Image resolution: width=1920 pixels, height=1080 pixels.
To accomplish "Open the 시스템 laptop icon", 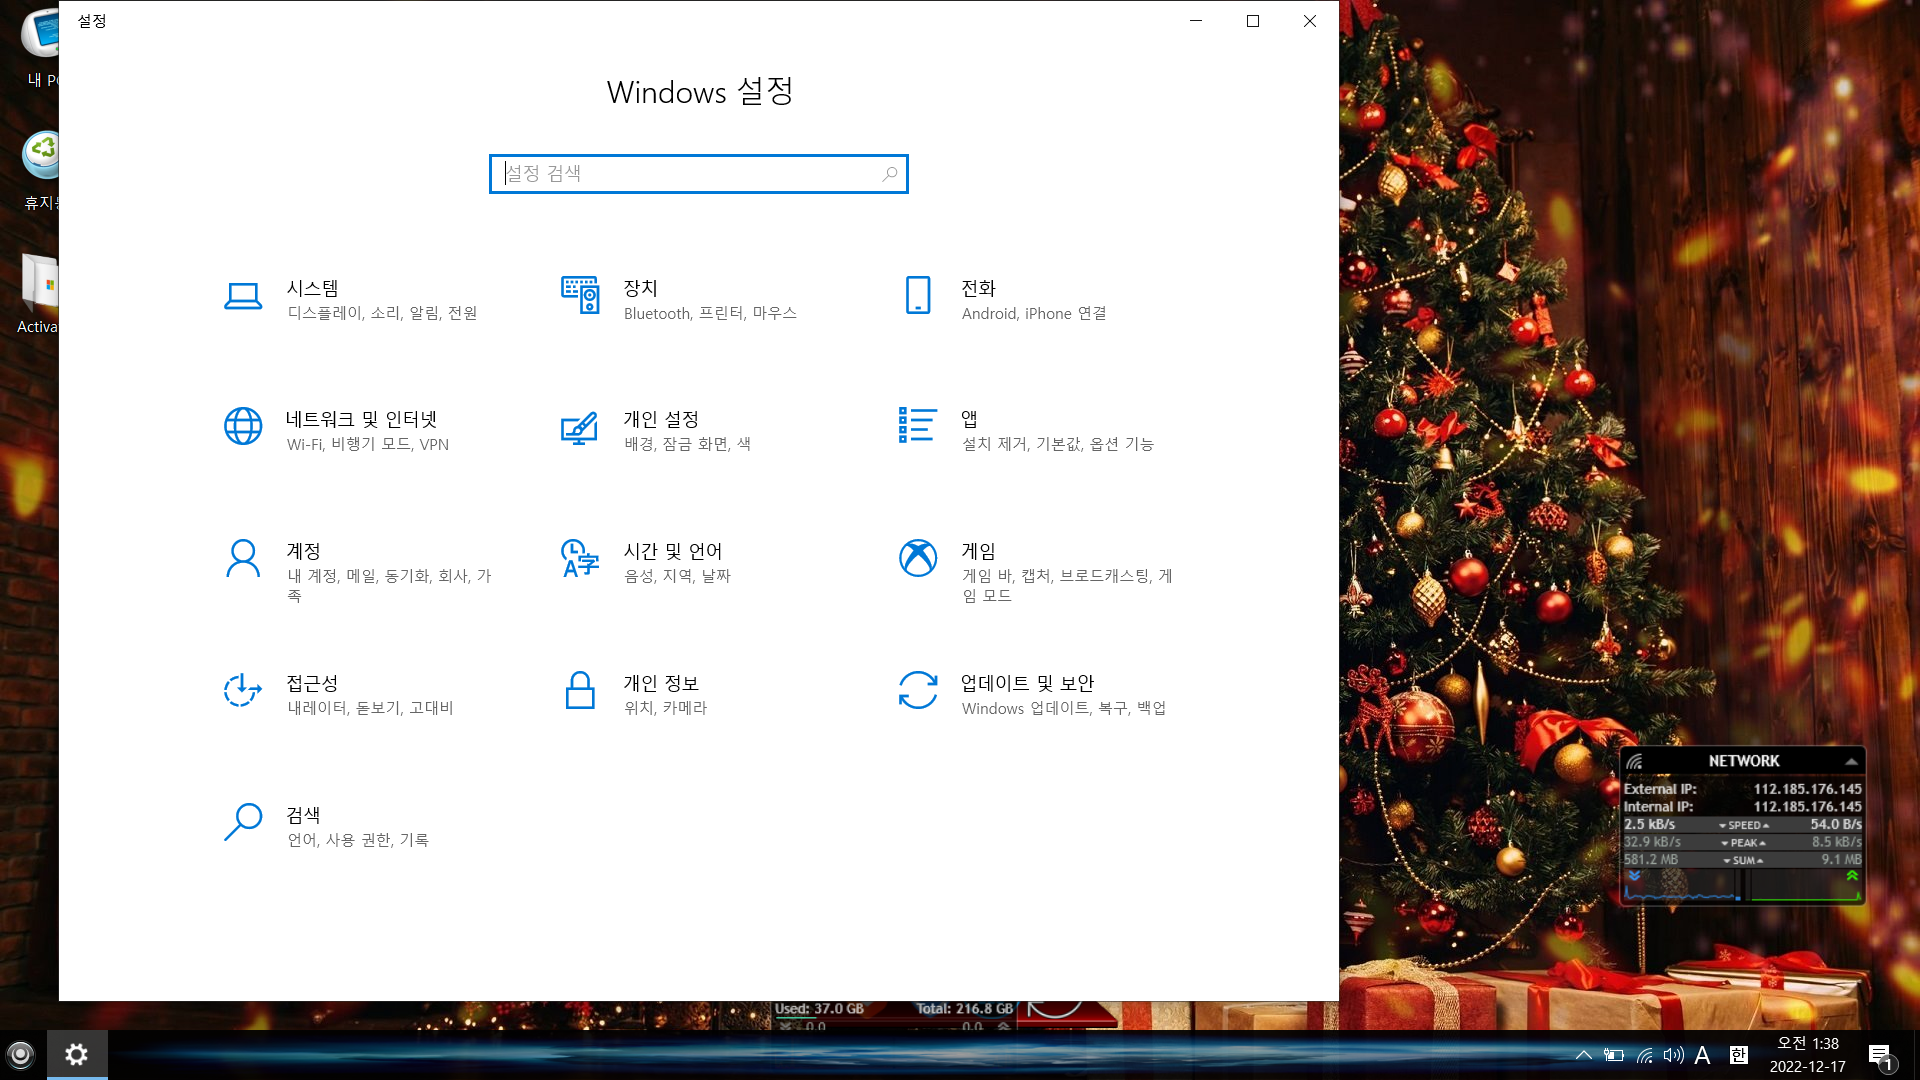I will coord(243,296).
